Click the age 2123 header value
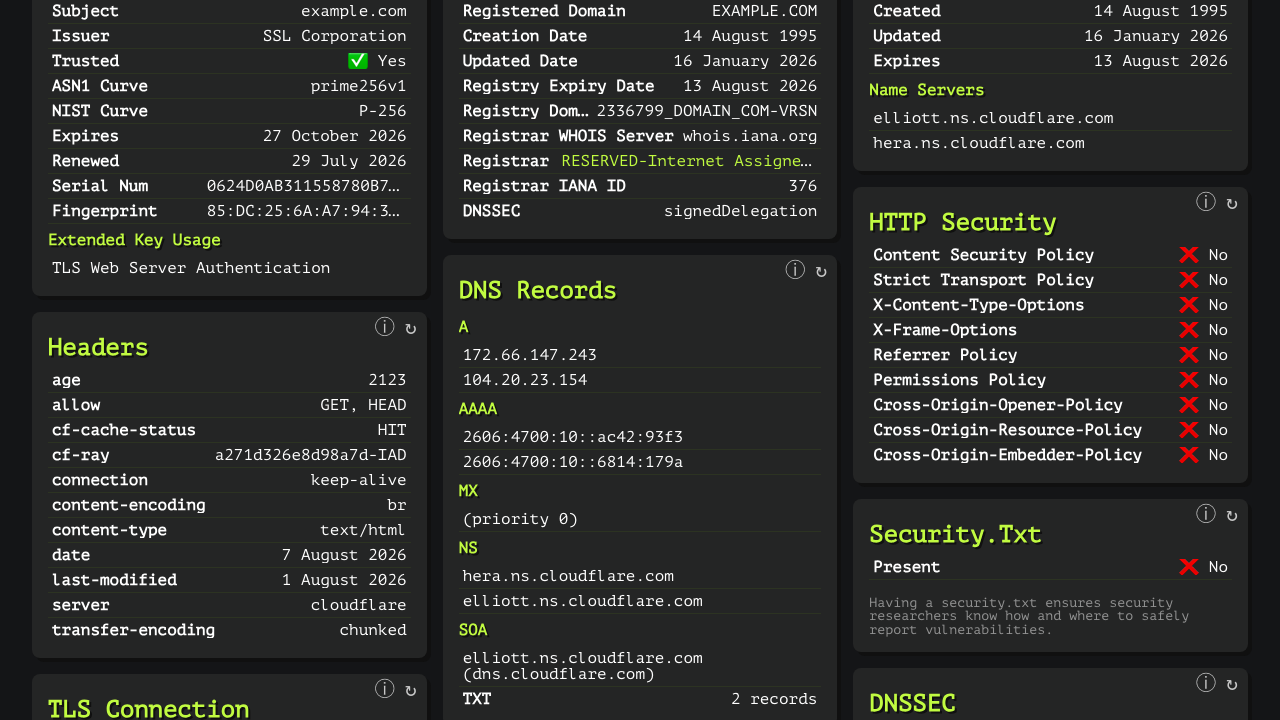The height and width of the screenshot is (720, 1280). tap(388, 380)
